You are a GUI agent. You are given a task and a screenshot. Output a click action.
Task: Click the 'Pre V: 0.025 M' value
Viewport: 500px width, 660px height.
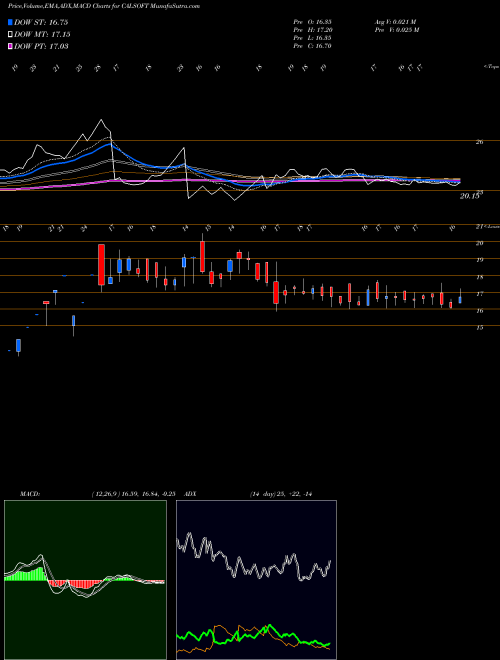(396, 30)
